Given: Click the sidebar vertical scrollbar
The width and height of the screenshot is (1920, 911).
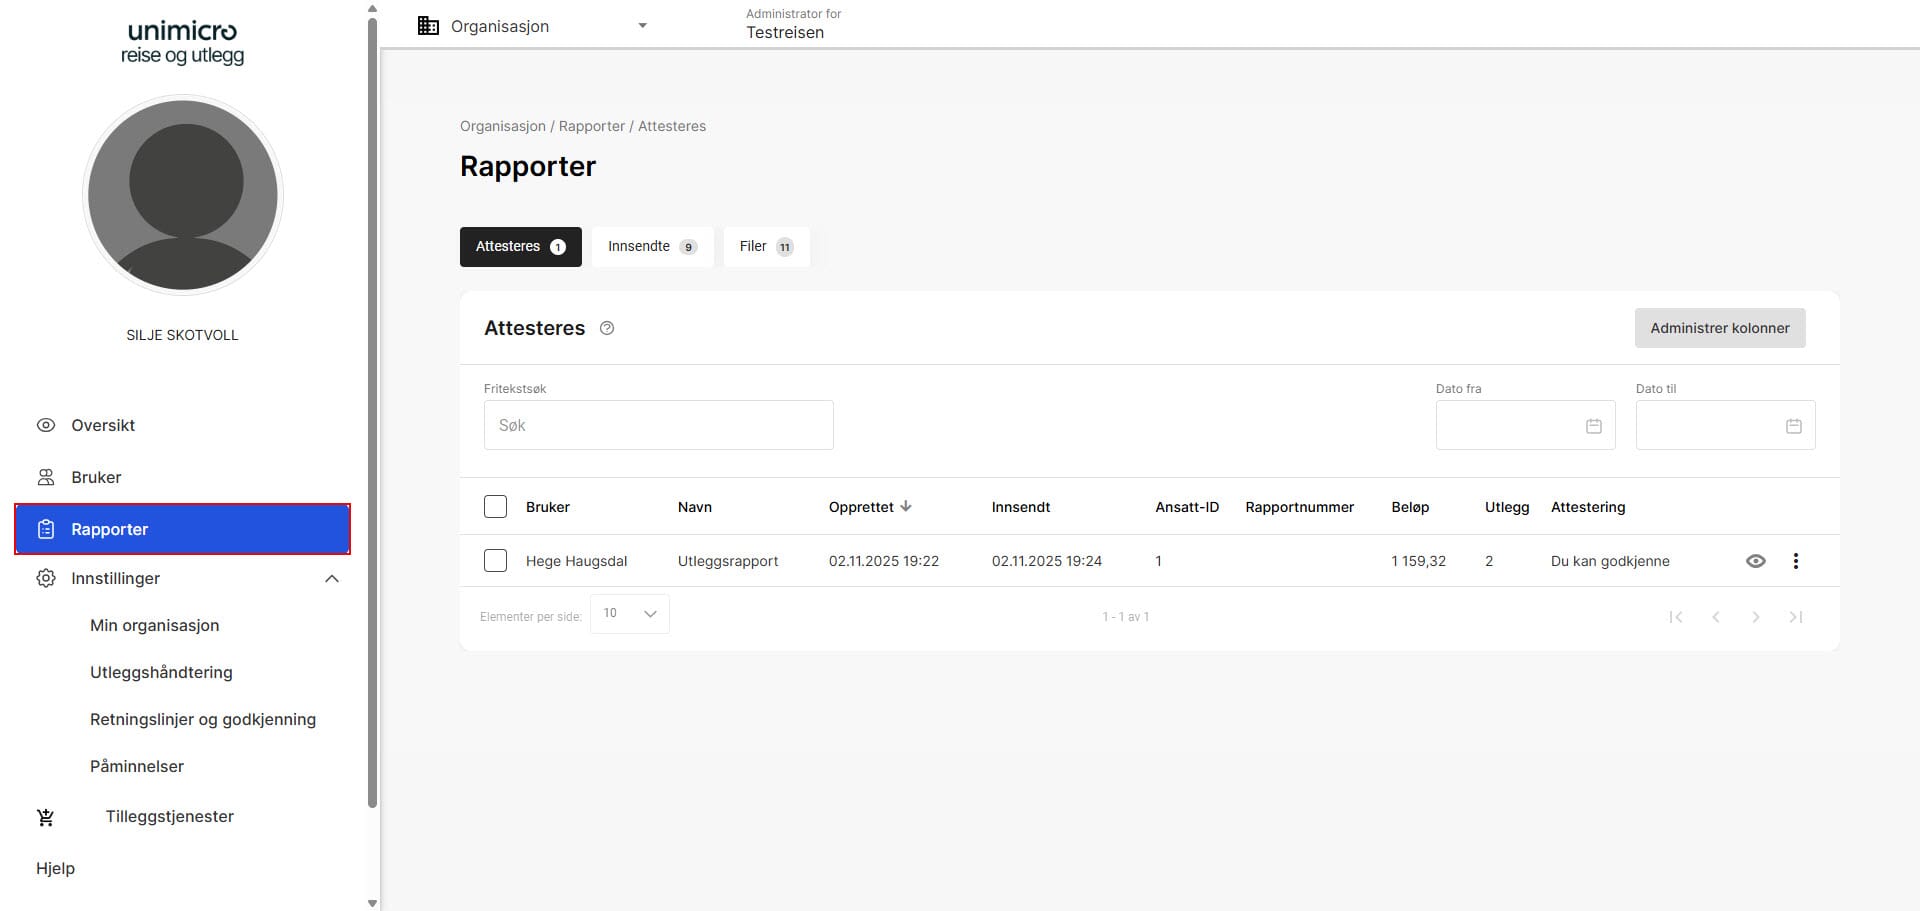Looking at the screenshot, I should (x=372, y=400).
